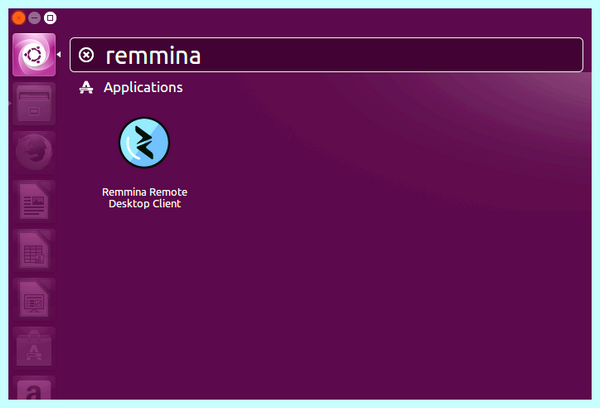Open LibreOffice Calc in the launcher
The width and height of the screenshot is (600, 408).
[34, 250]
